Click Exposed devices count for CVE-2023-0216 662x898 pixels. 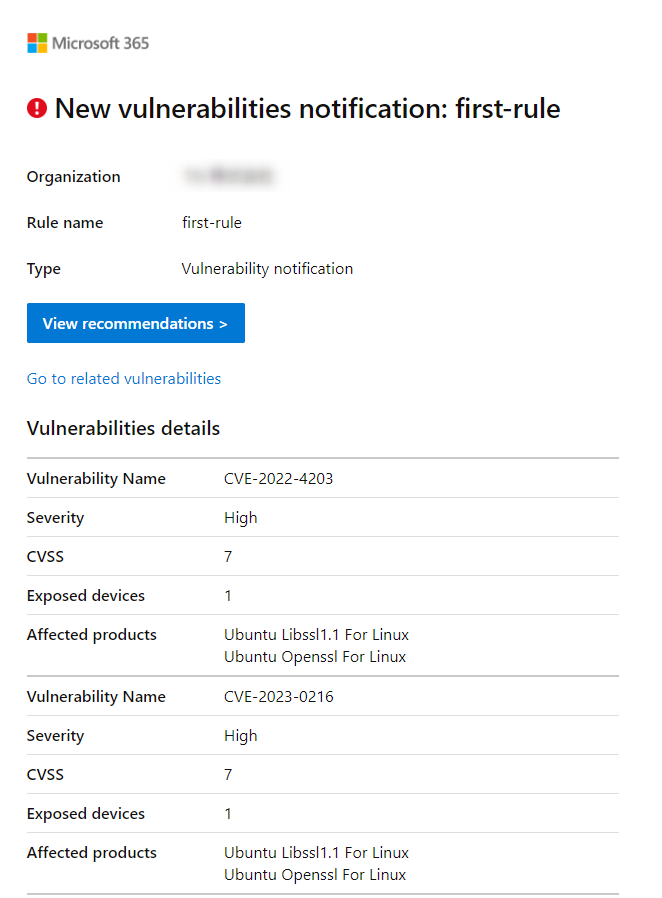point(228,813)
